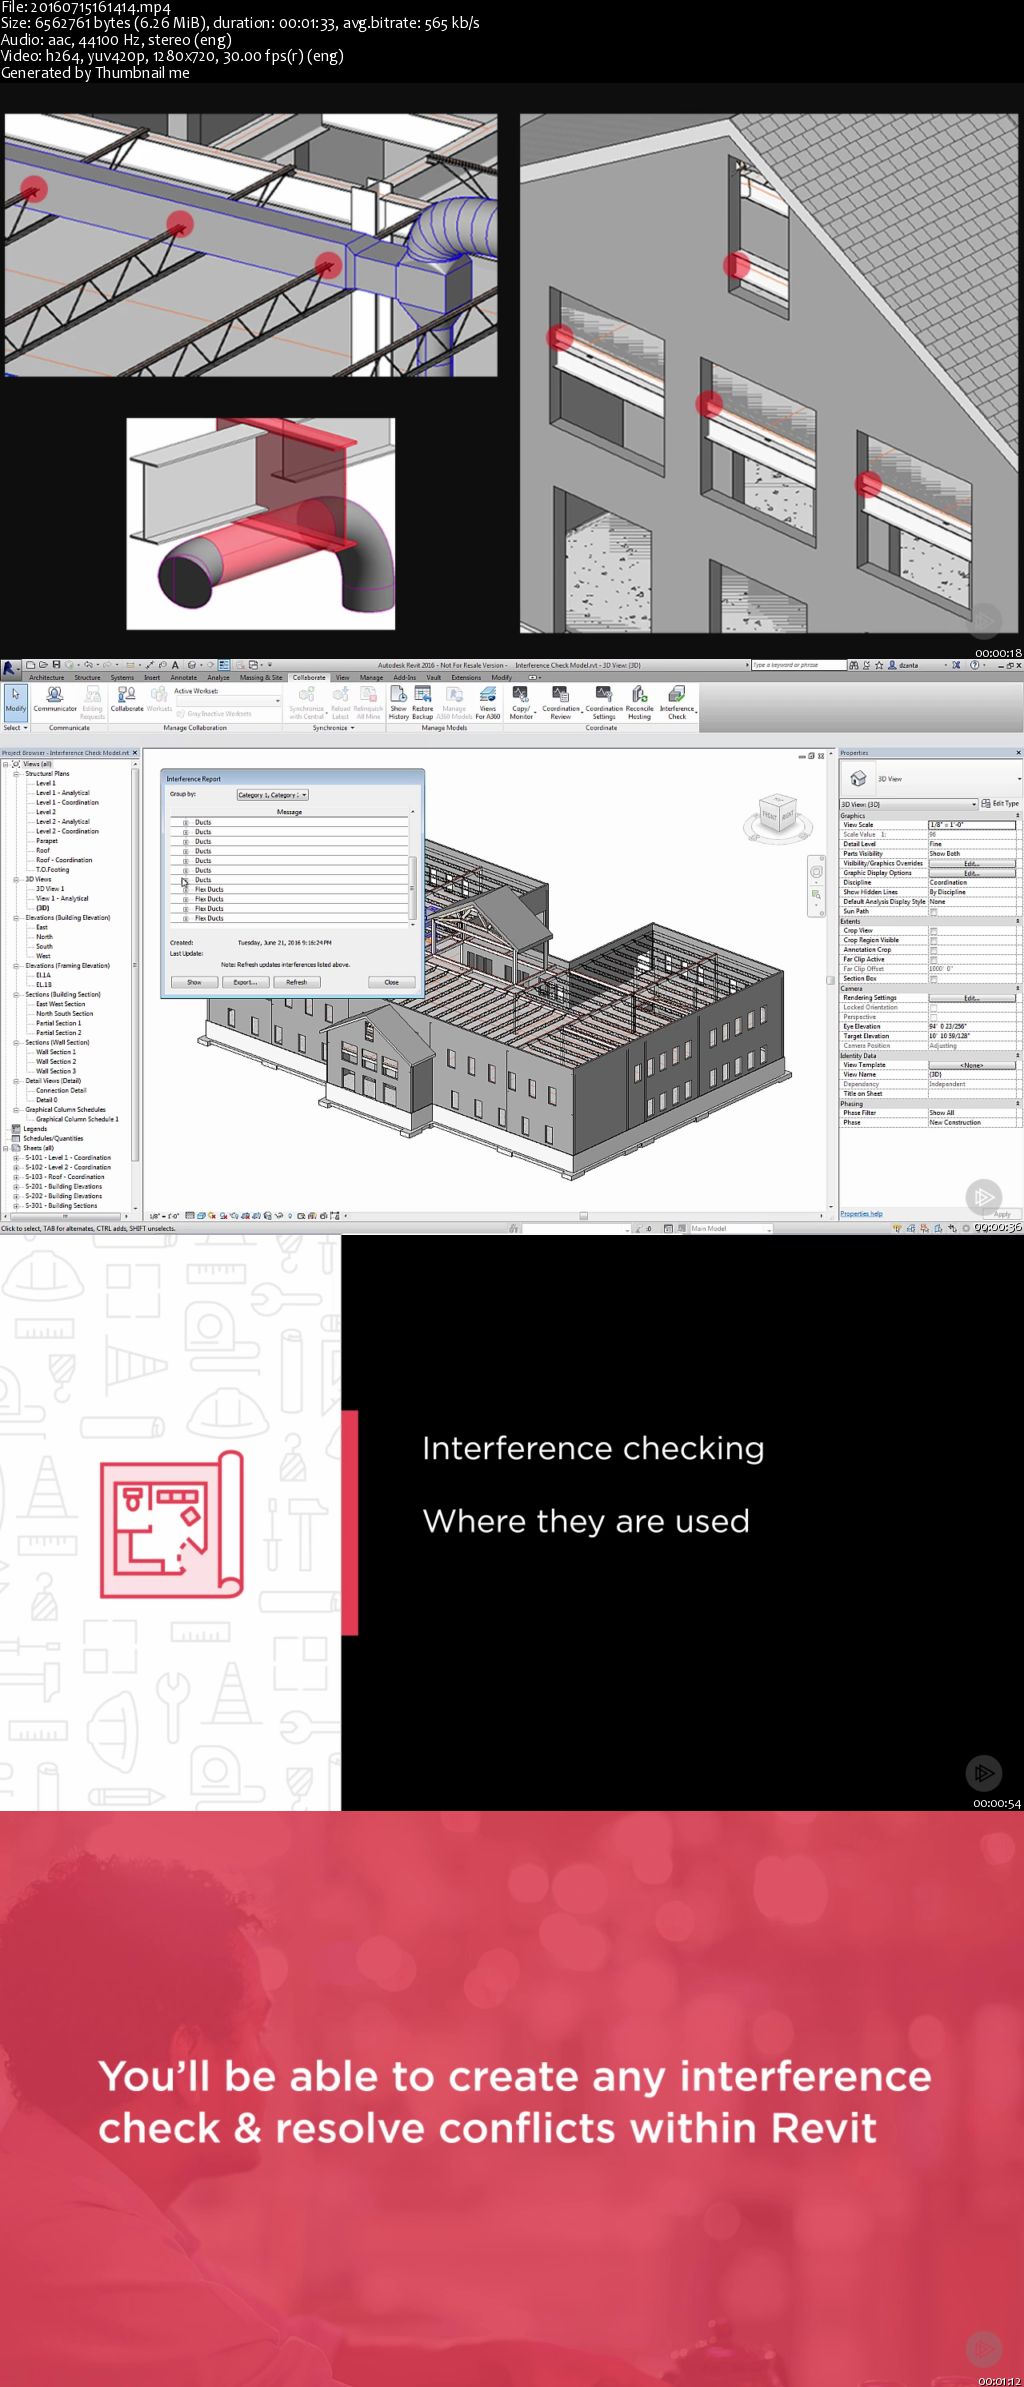Open Views For A360
The image size is (1024, 2387).
pyautogui.click(x=487, y=694)
